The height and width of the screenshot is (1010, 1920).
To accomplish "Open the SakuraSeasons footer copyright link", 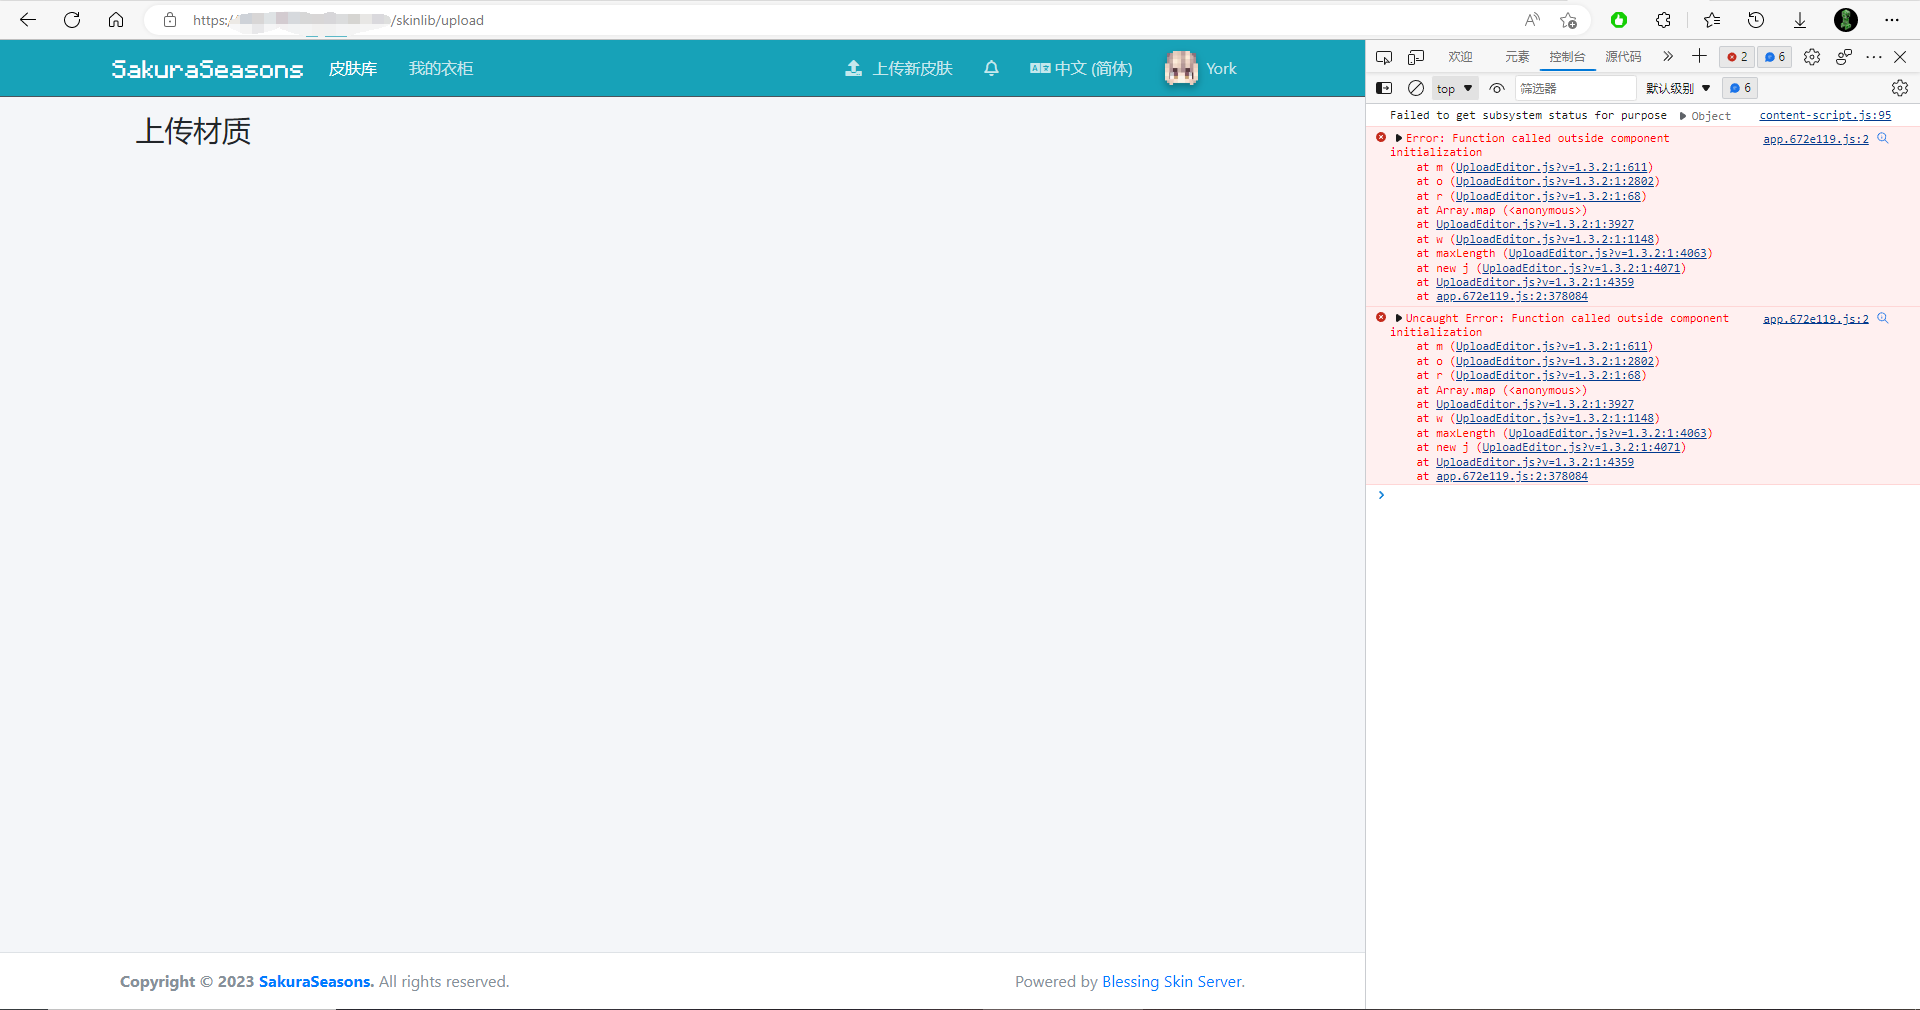I will pyautogui.click(x=316, y=982).
